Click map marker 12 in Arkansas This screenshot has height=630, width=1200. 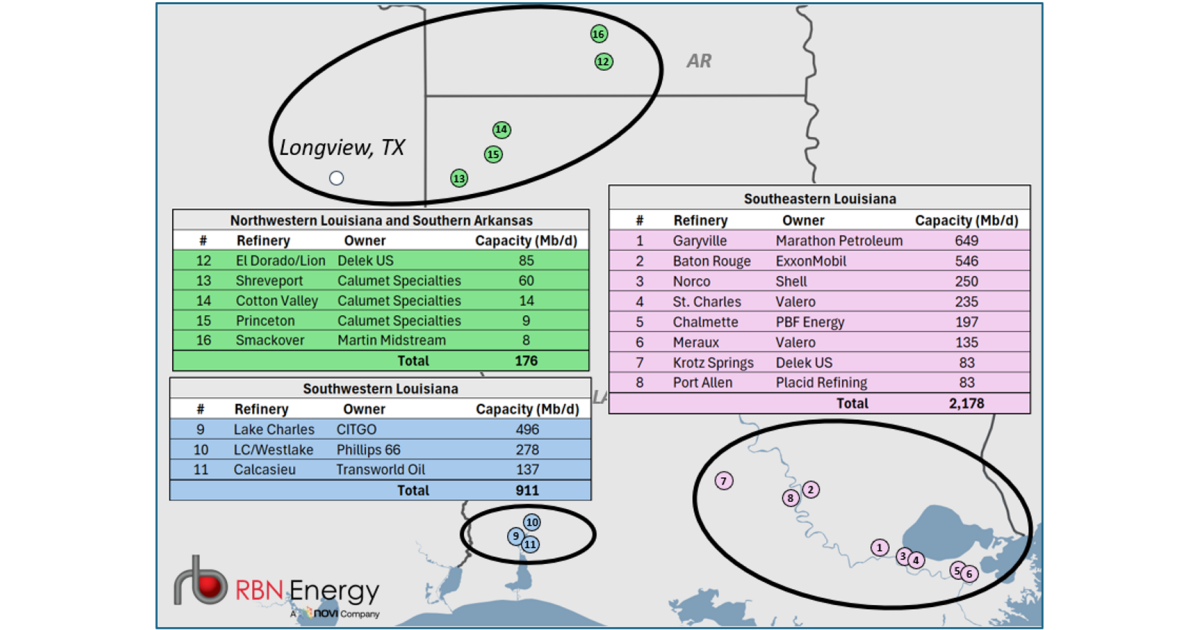[603, 61]
